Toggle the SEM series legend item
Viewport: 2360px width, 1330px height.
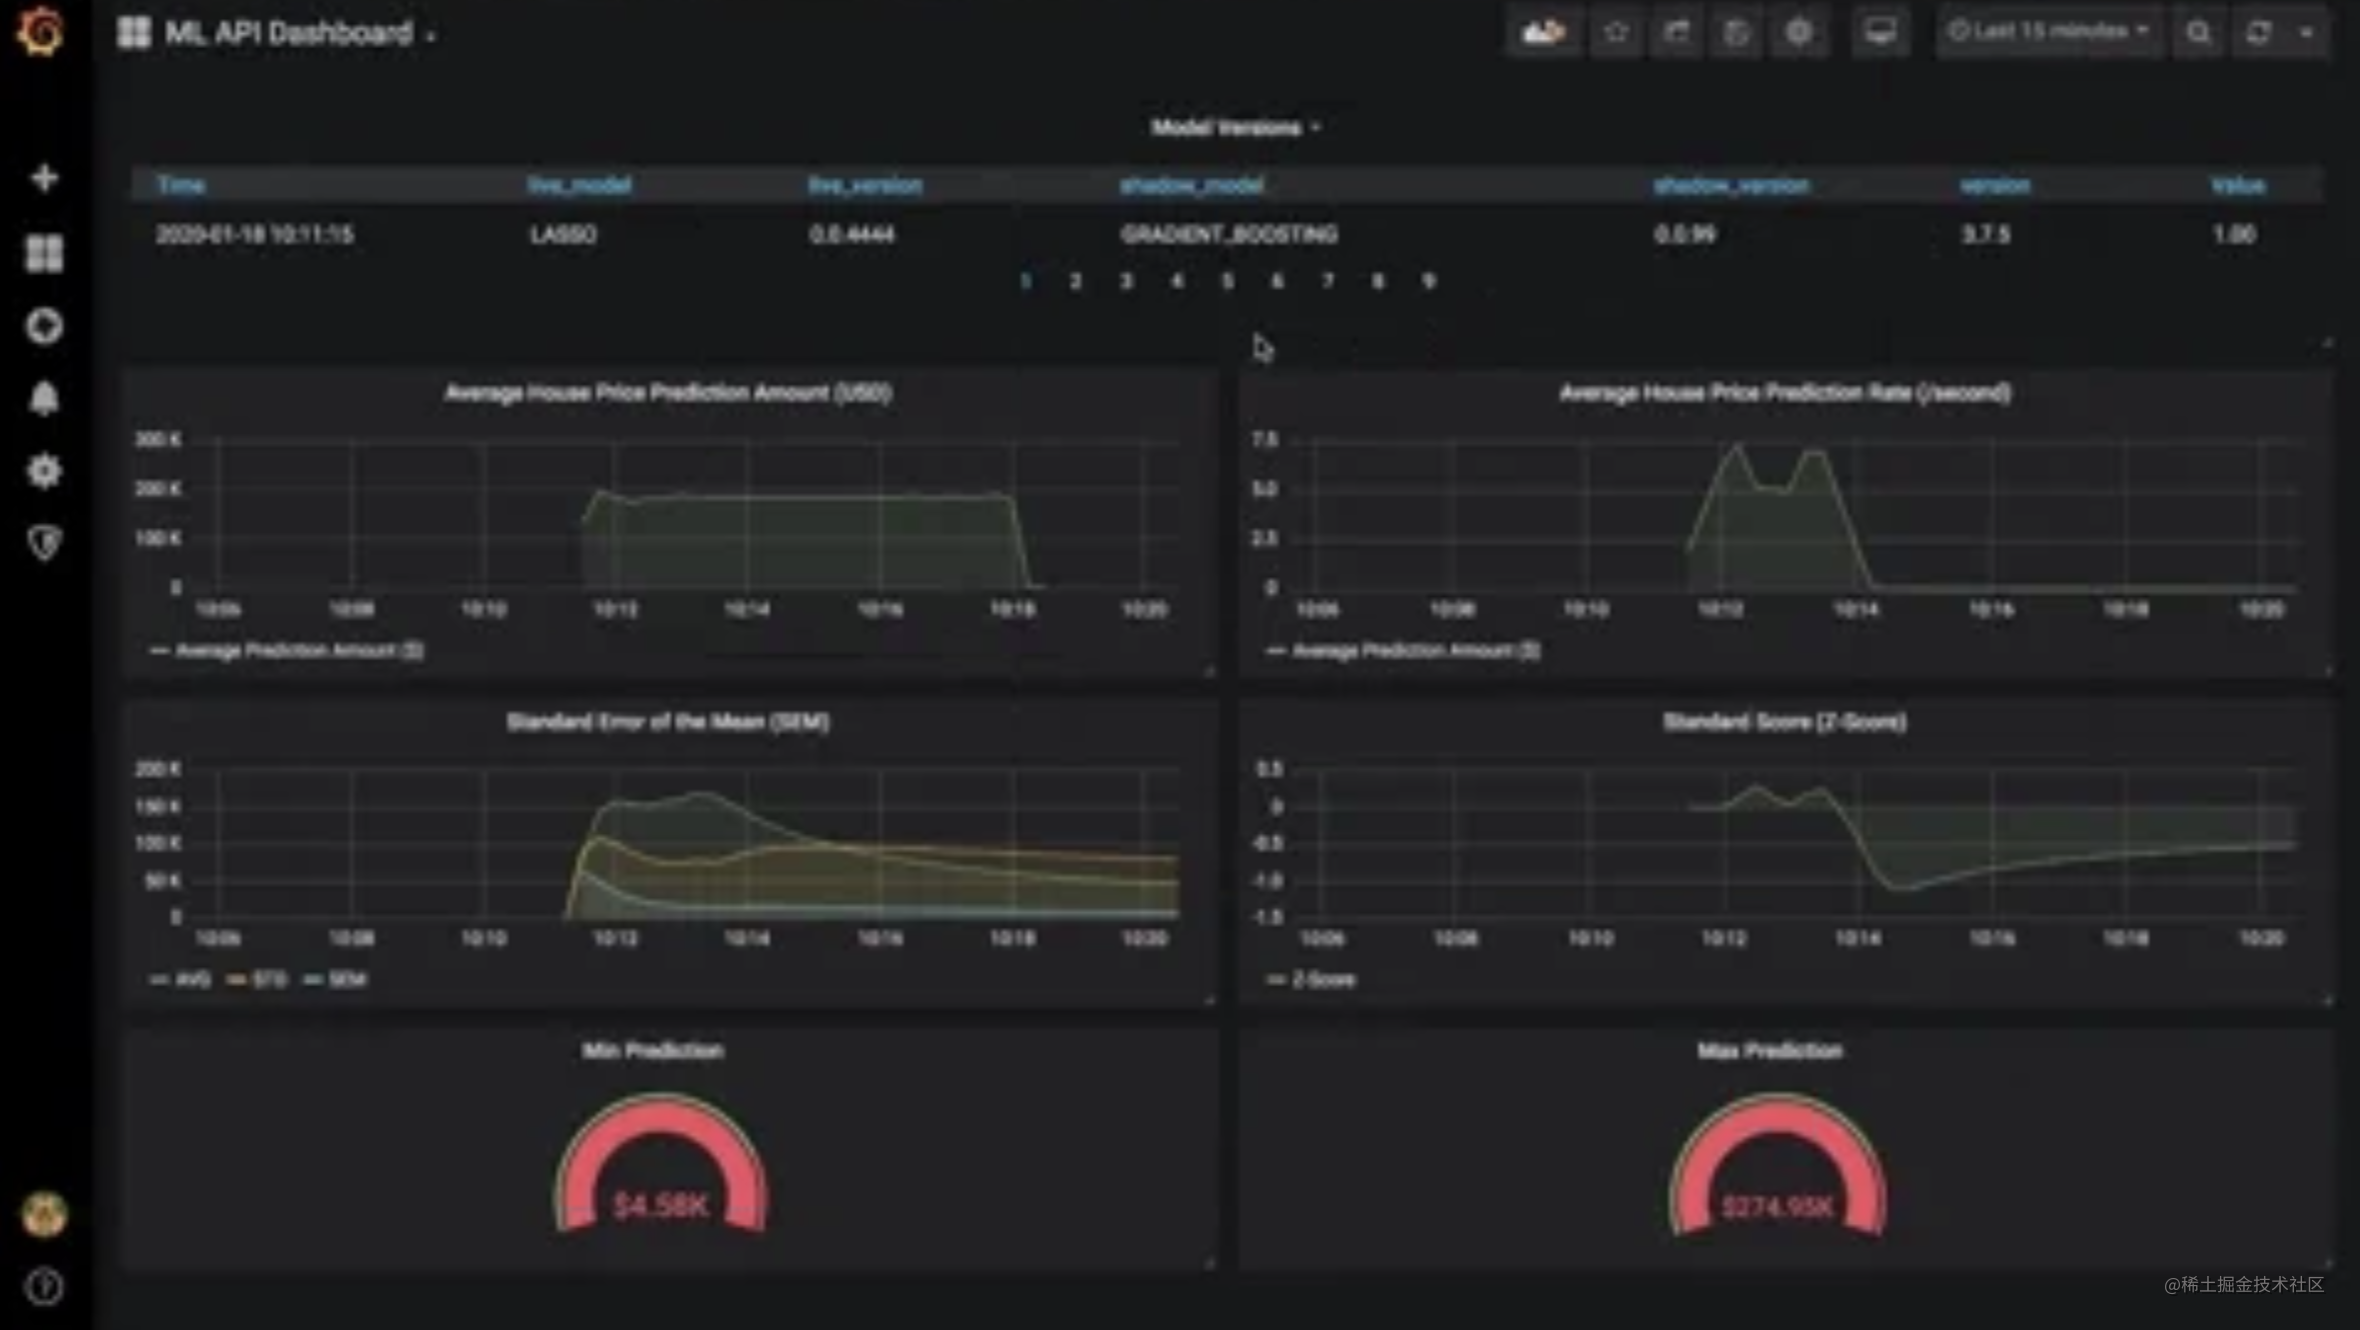(x=346, y=980)
